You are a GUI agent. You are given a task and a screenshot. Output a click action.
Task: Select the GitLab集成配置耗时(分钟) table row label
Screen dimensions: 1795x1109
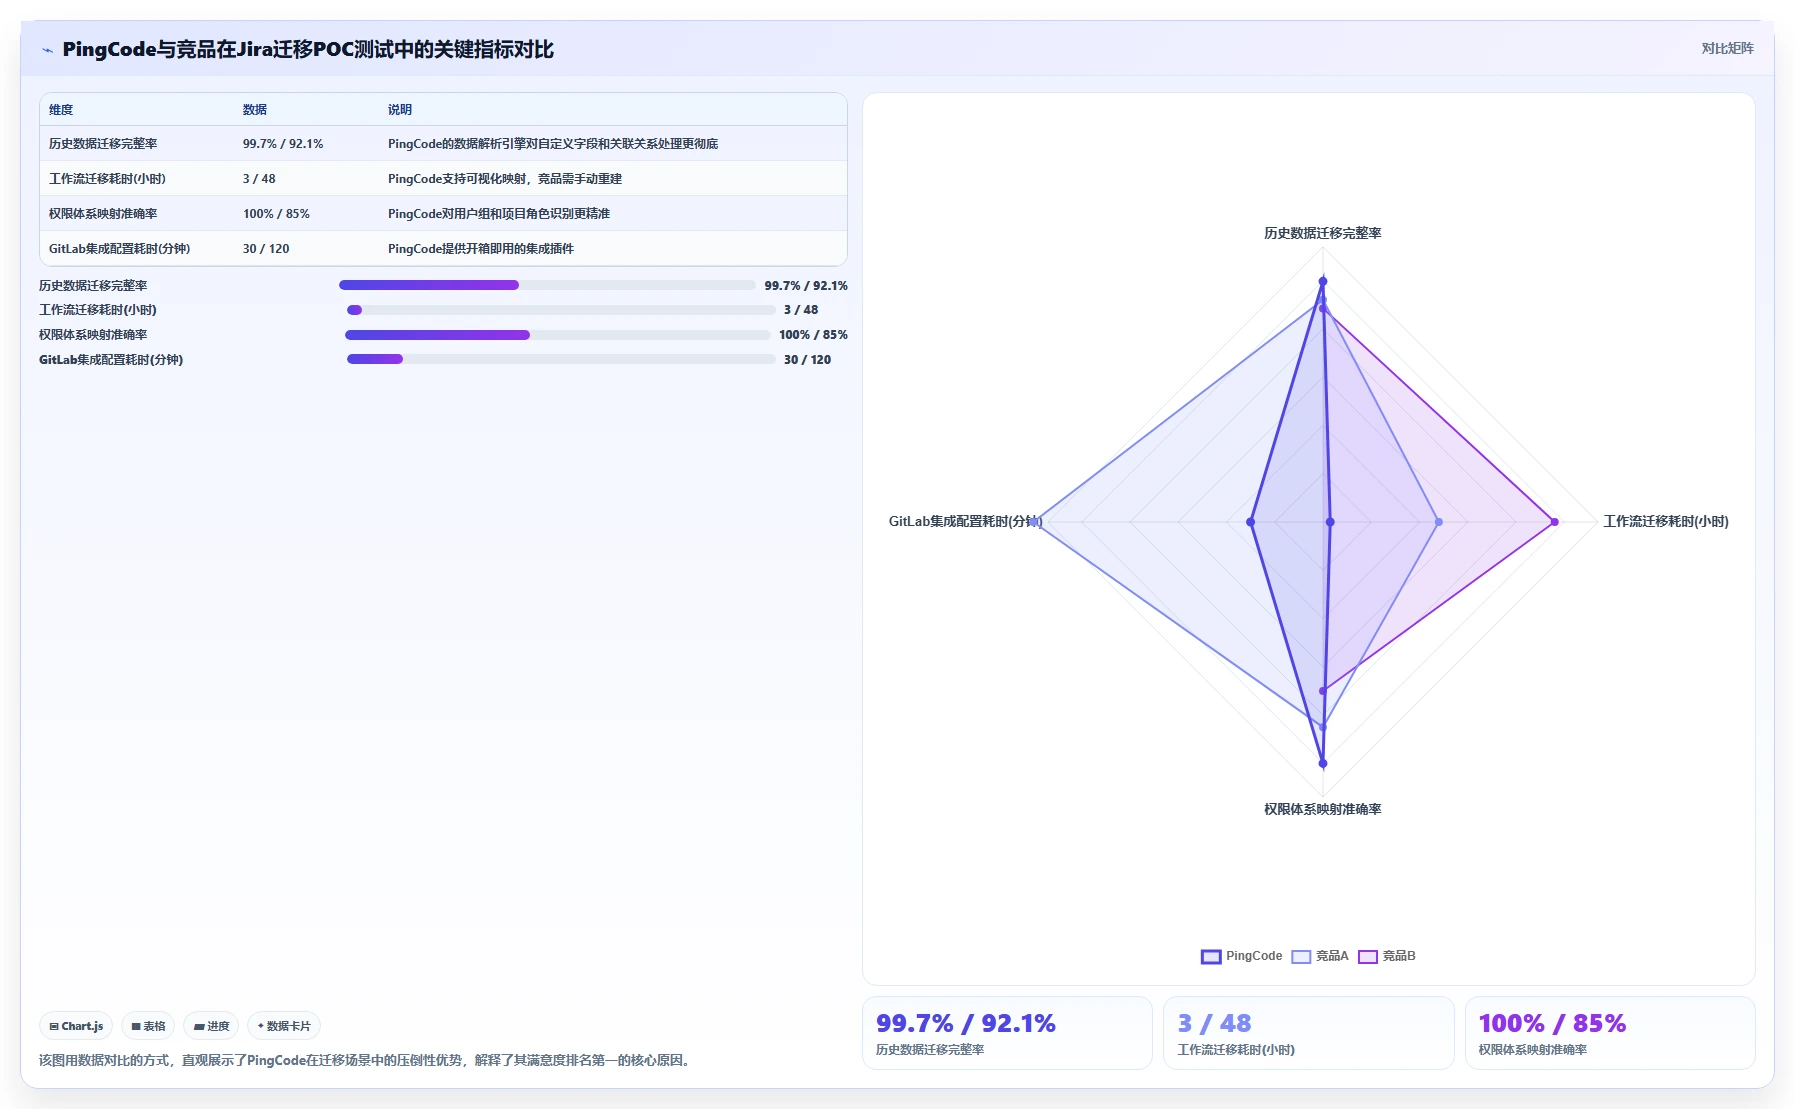click(x=119, y=249)
